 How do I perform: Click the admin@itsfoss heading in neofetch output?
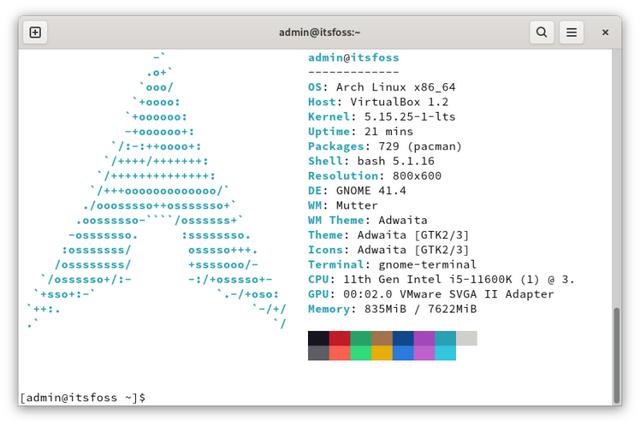click(x=353, y=58)
